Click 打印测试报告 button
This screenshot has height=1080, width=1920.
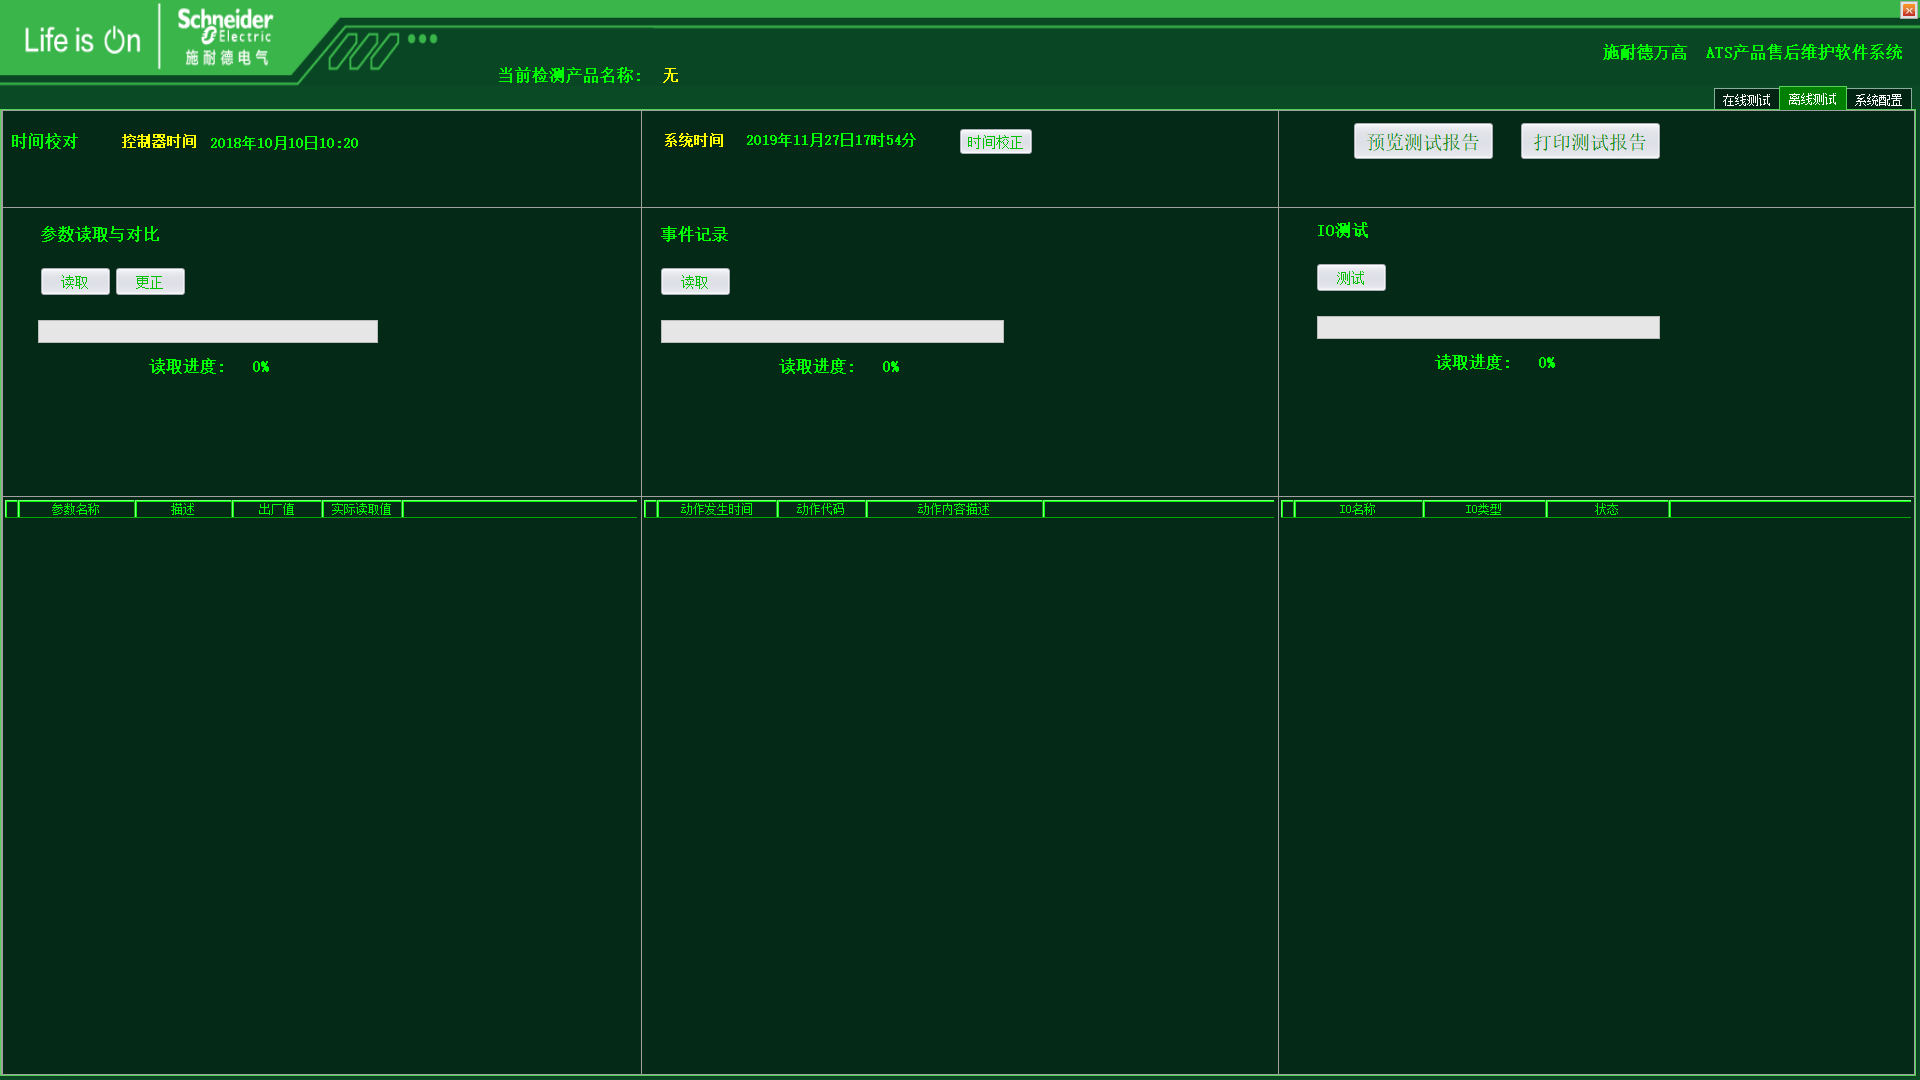[x=1589, y=142]
